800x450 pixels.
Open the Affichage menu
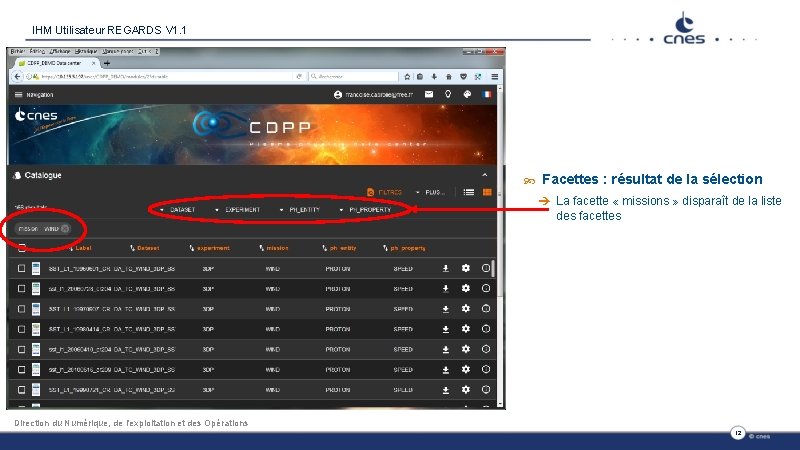(x=60, y=52)
